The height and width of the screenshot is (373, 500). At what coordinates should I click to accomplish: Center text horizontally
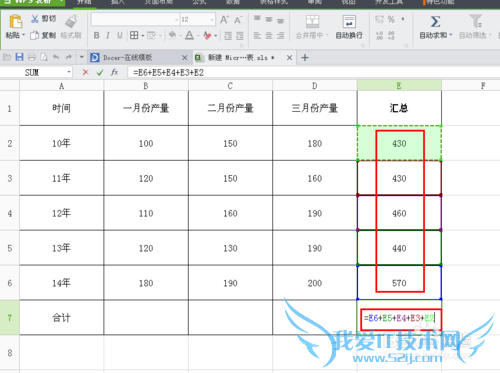tap(269, 35)
